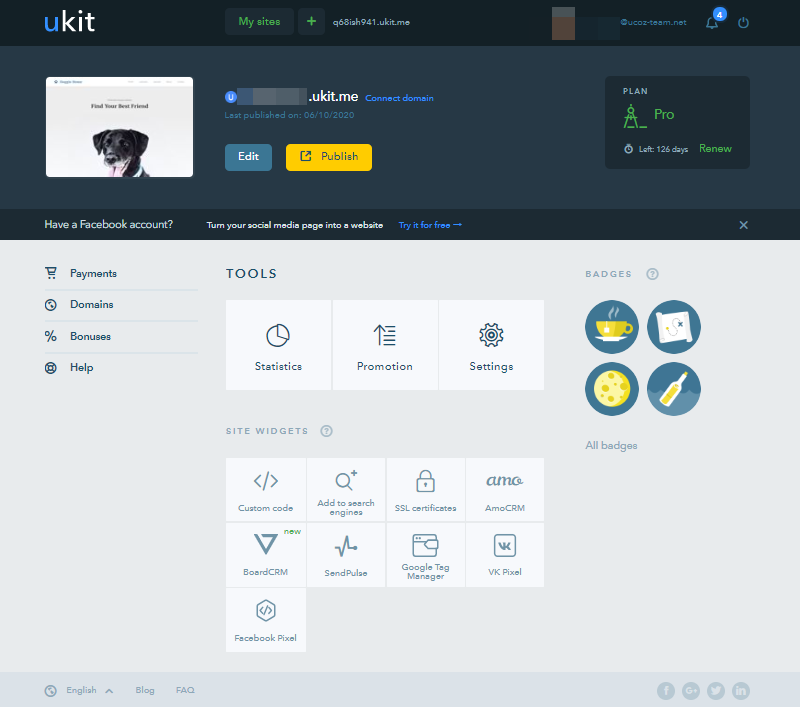
Task: Set up the VK Pixel widget
Action: pyautogui.click(x=505, y=554)
